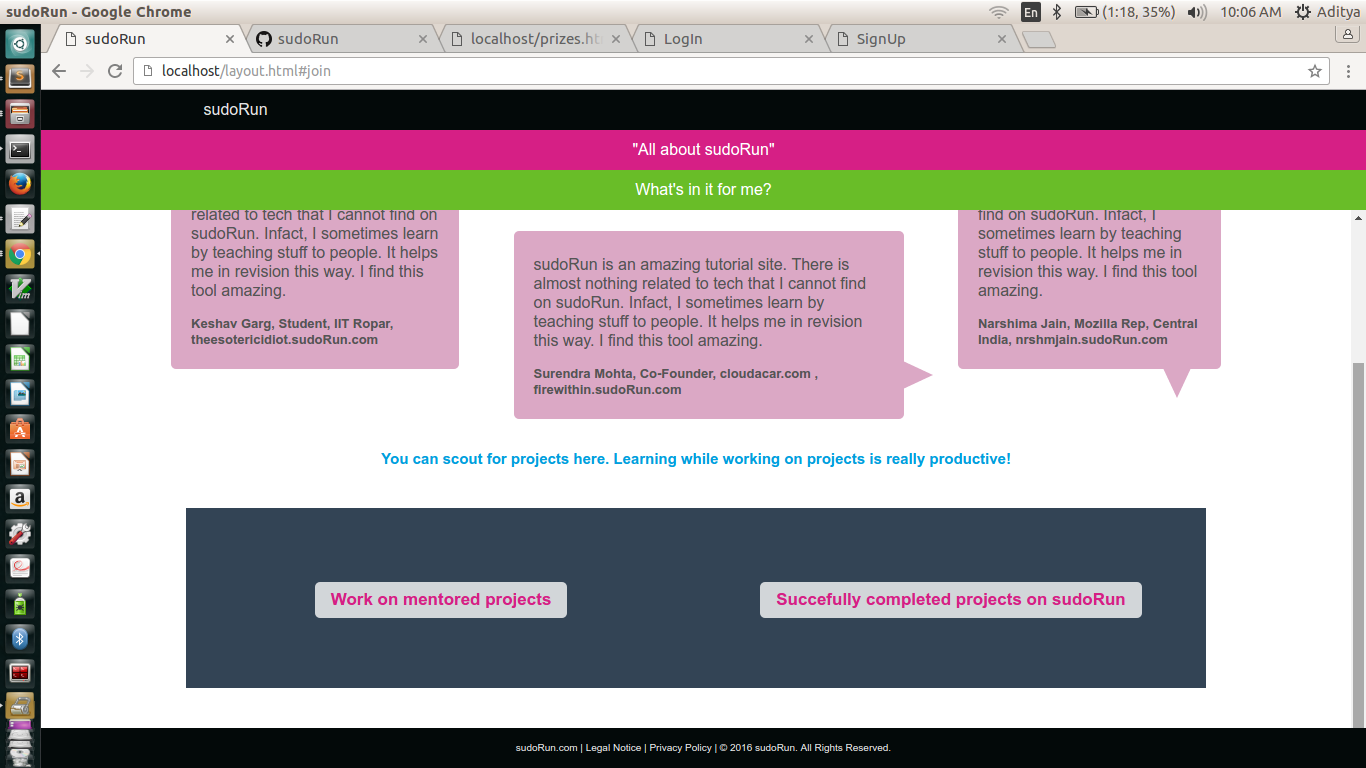This screenshot has height=768, width=1366.
Task: Open the "All about sudoRun" pink bar
Action: (x=703, y=150)
